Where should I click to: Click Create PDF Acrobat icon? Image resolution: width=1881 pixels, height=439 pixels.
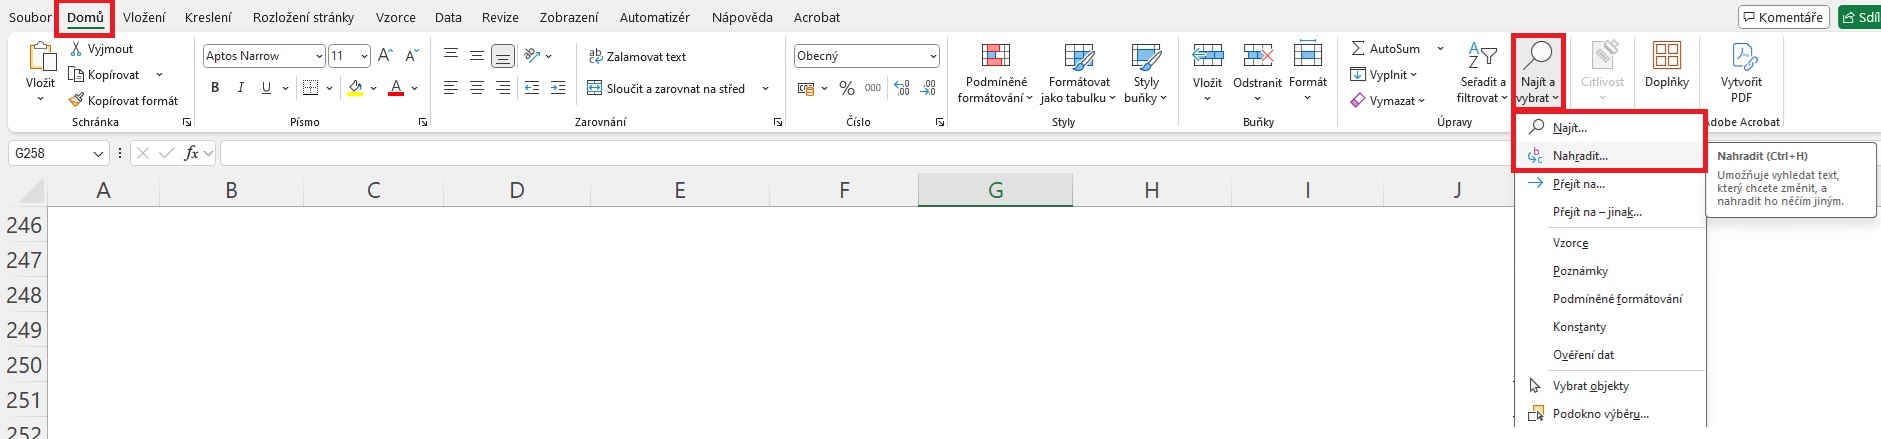[x=1741, y=57]
